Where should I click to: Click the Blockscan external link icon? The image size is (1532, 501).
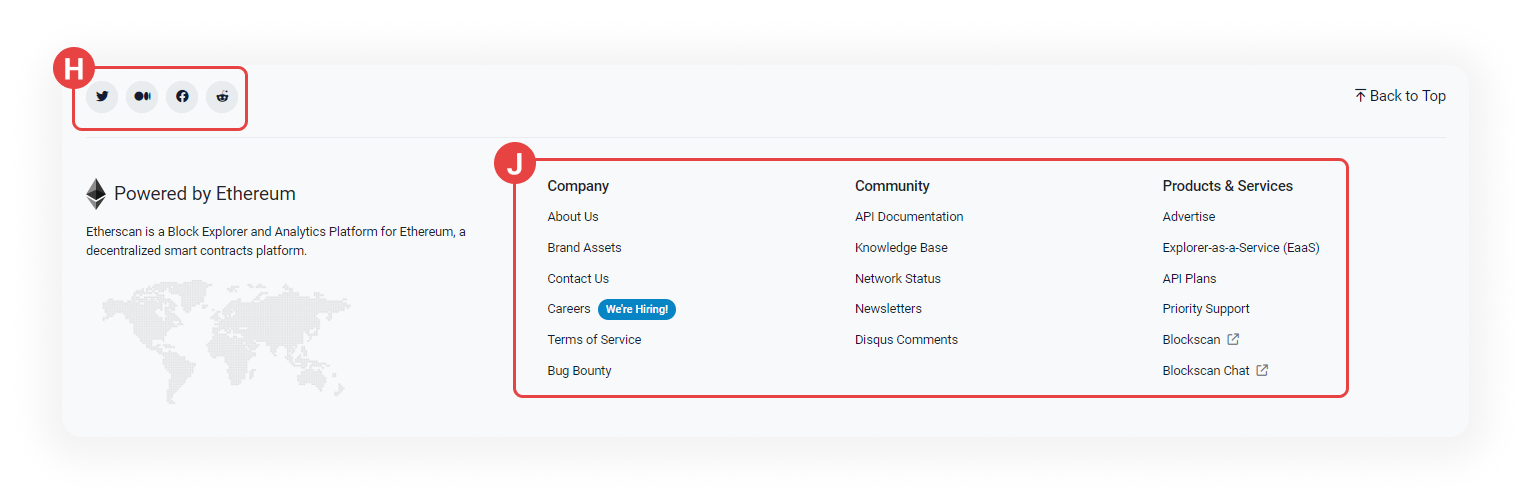click(x=1233, y=340)
